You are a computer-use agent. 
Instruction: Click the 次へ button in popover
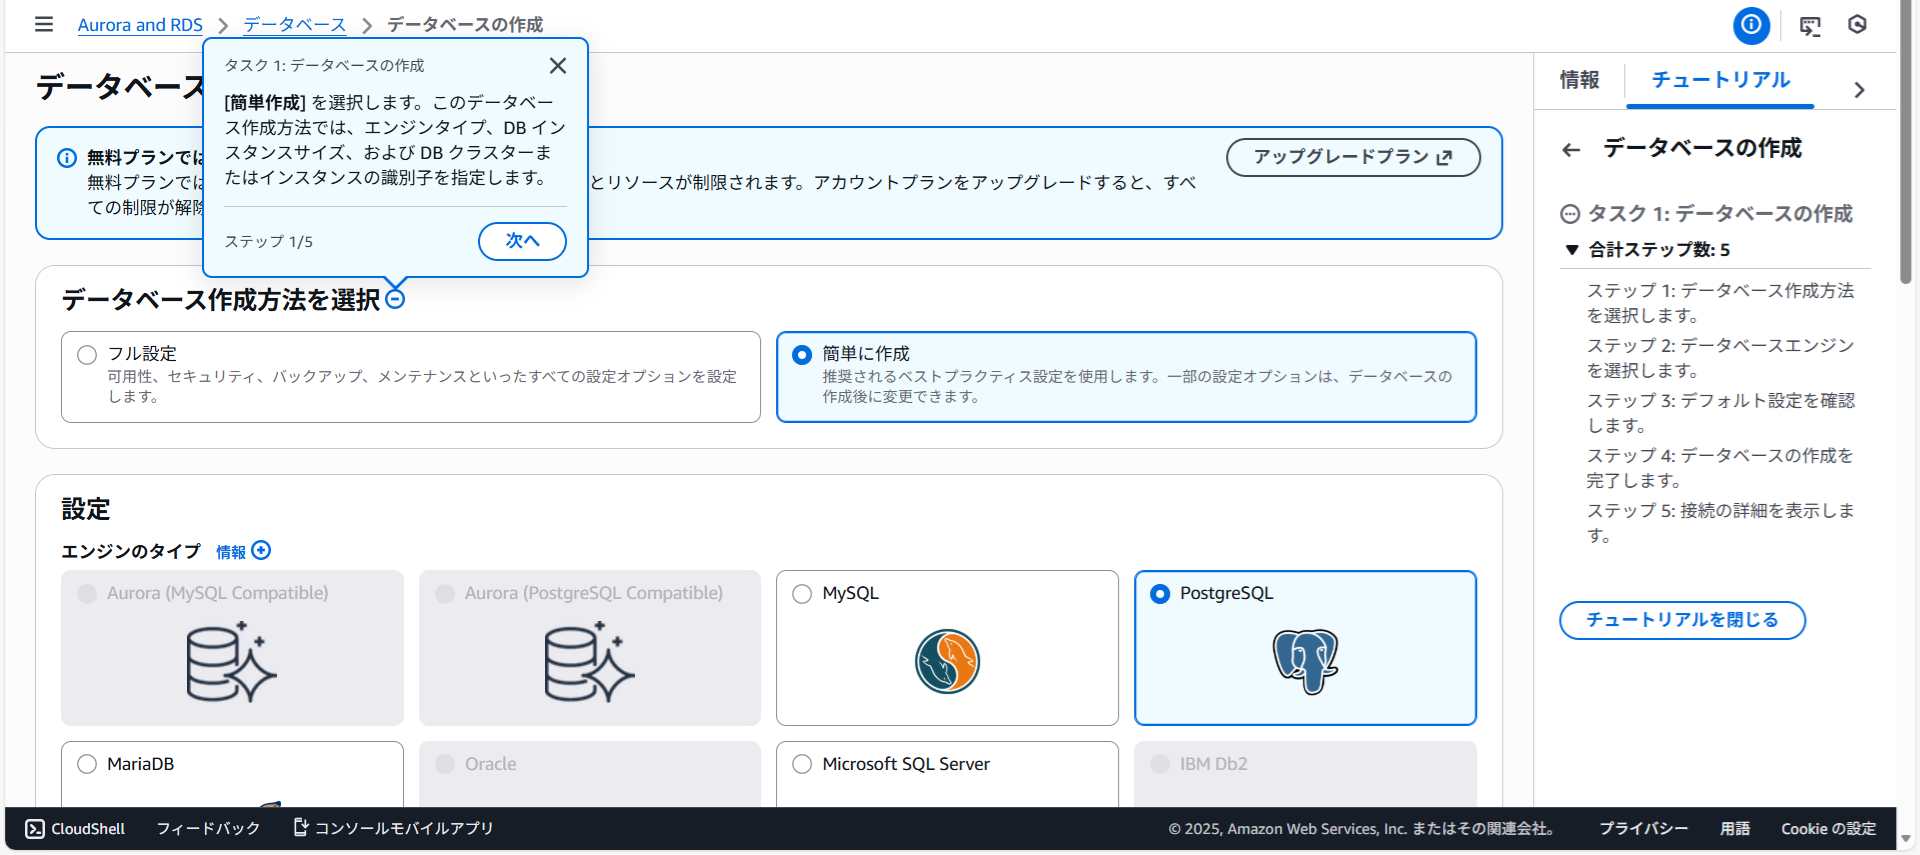point(522,241)
